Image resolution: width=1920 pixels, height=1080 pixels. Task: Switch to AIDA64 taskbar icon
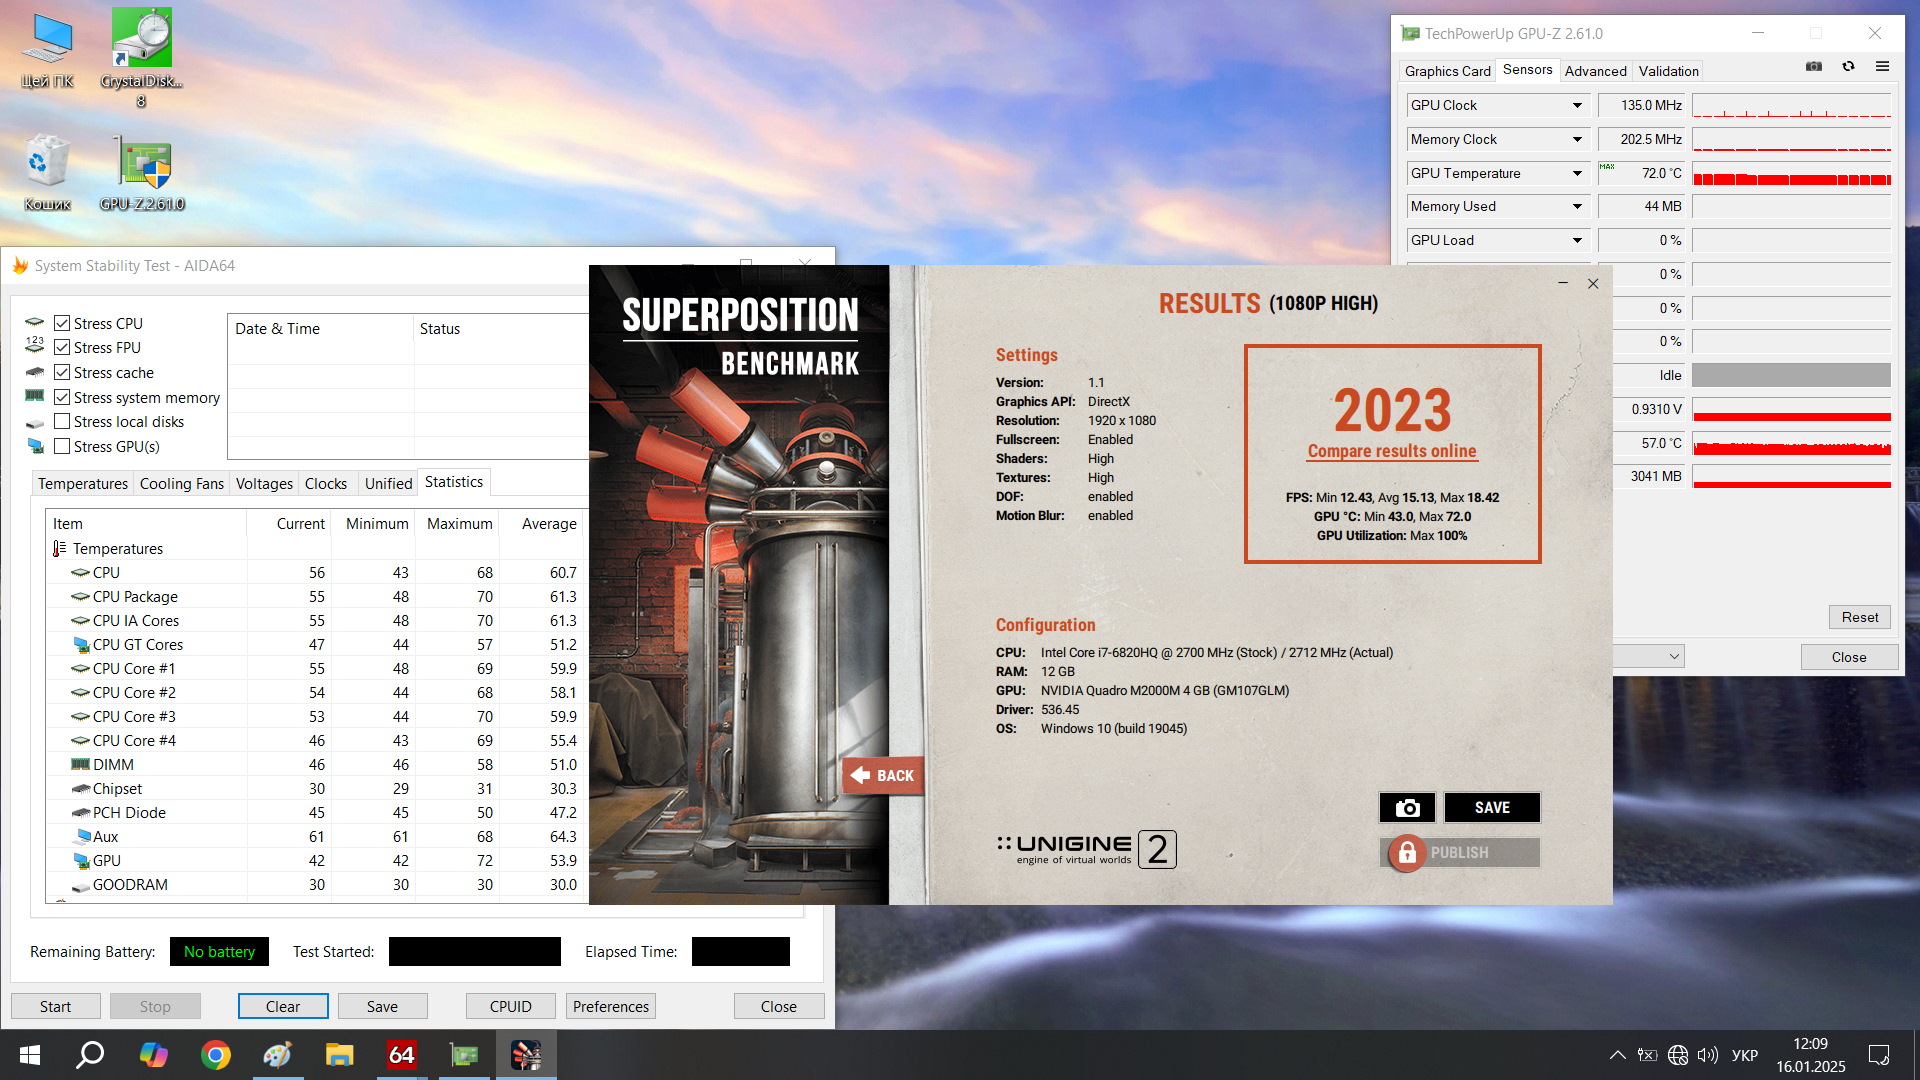[401, 1055]
